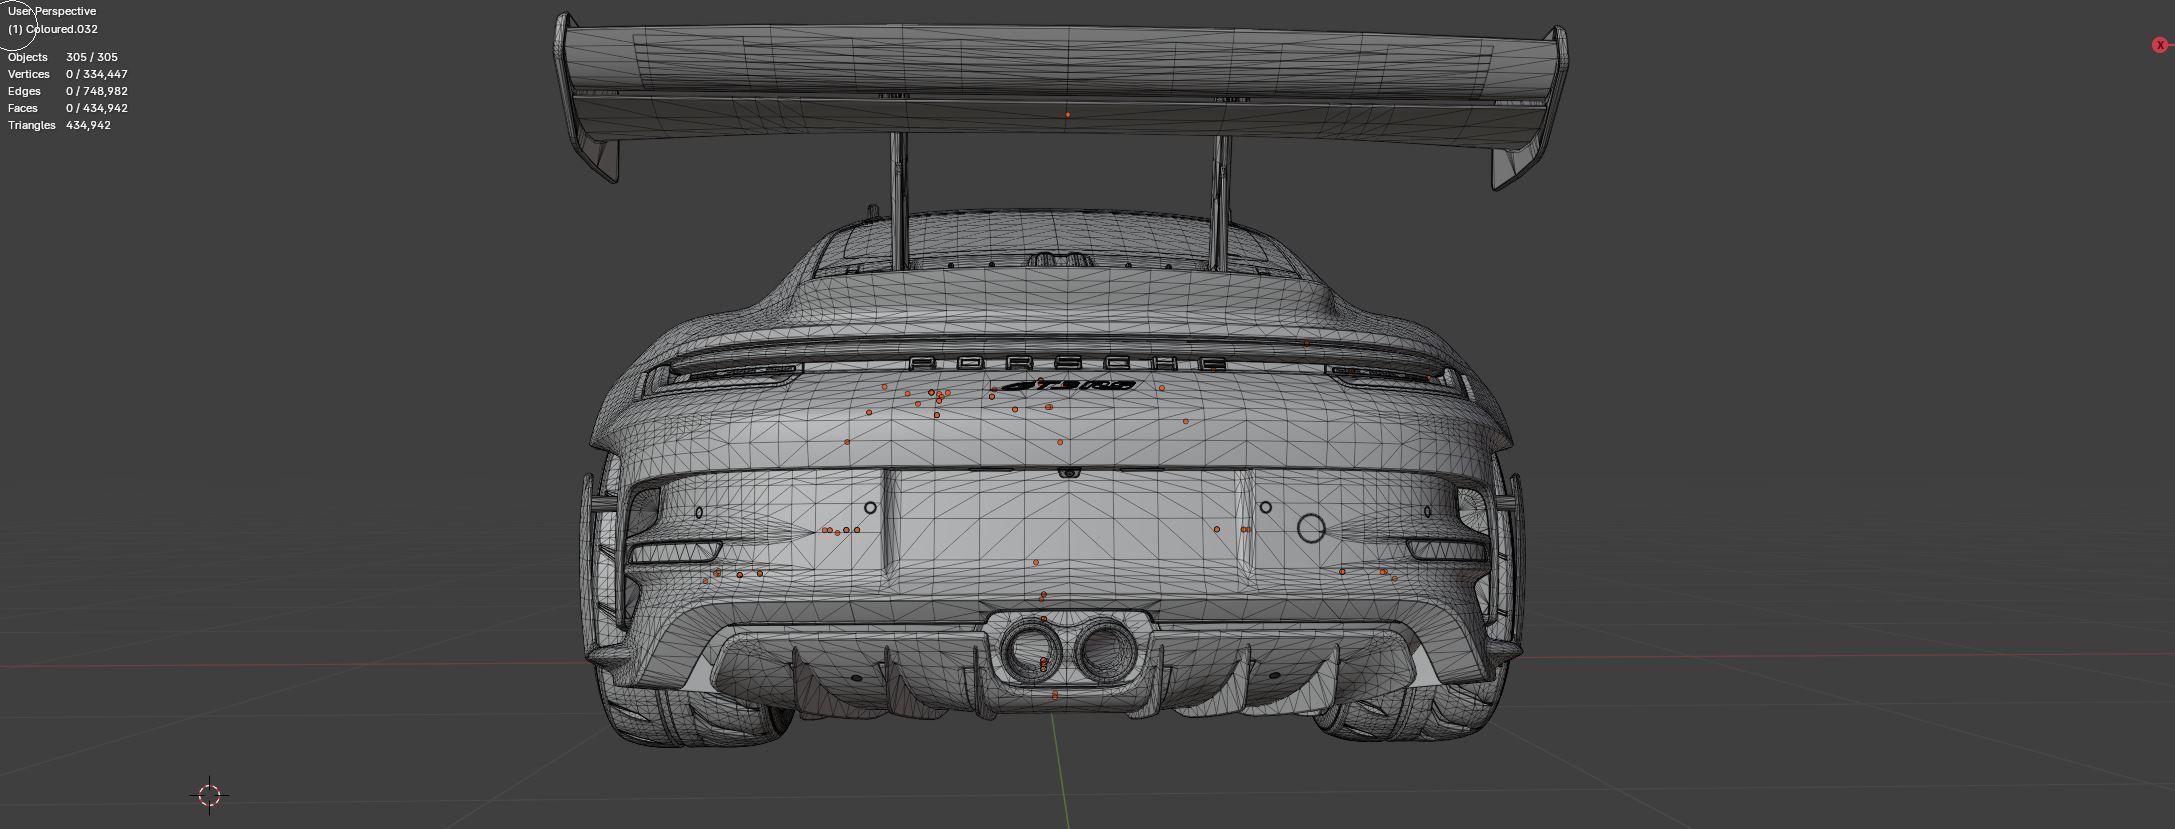Select the large circular ring on the right bumper
Viewport: 2175px width, 829px height.
(1311, 528)
